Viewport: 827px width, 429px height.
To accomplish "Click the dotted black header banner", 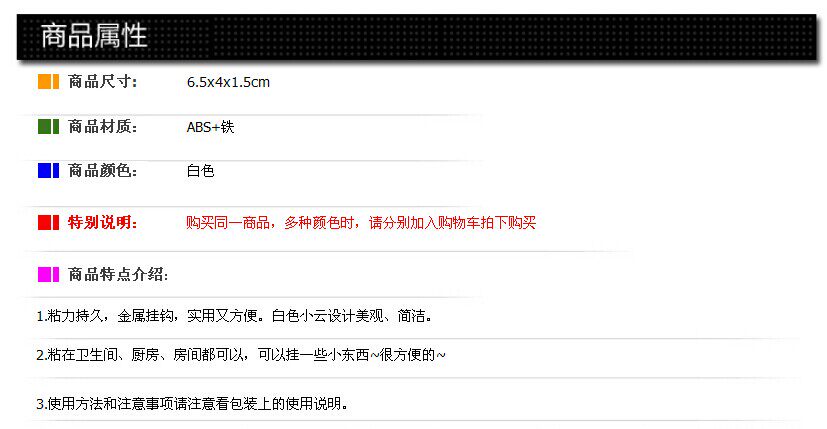I will [417, 36].
